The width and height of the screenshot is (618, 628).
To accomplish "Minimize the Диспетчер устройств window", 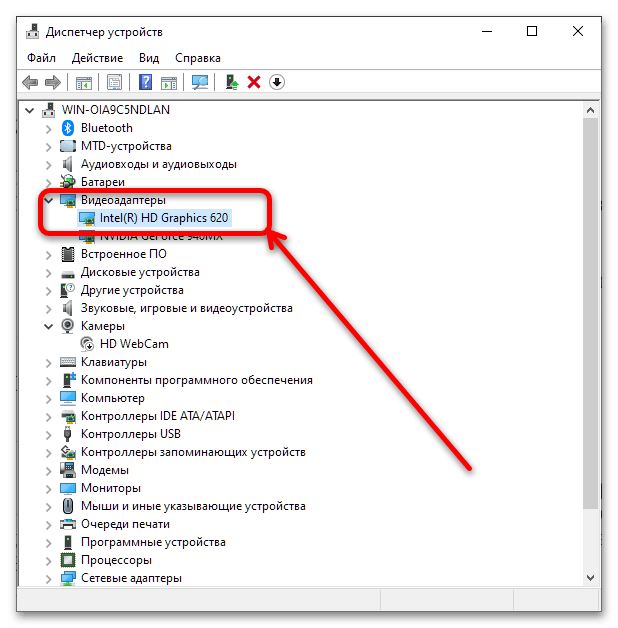I will coord(487,31).
